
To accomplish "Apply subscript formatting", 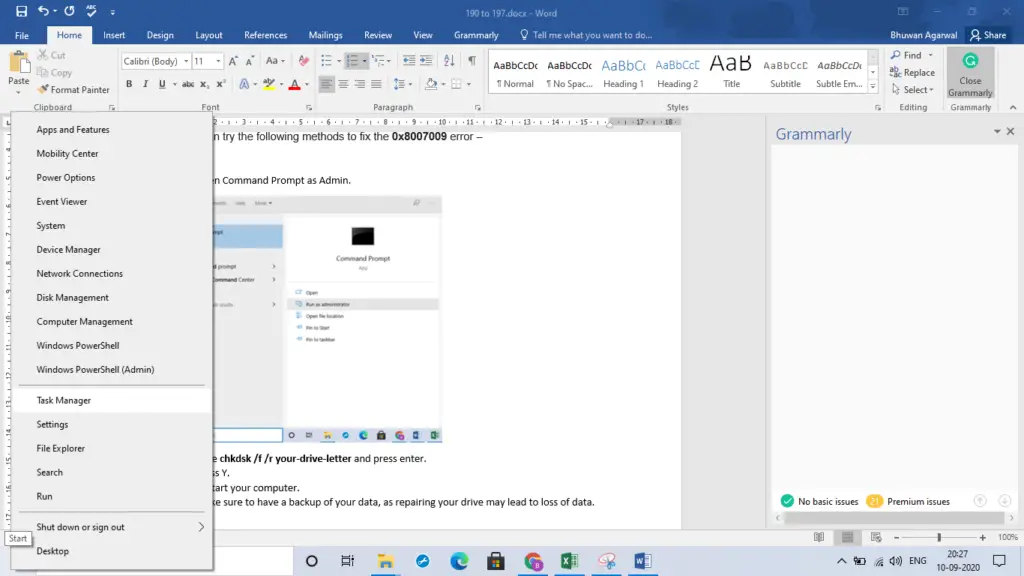I will tap(204, 84).
